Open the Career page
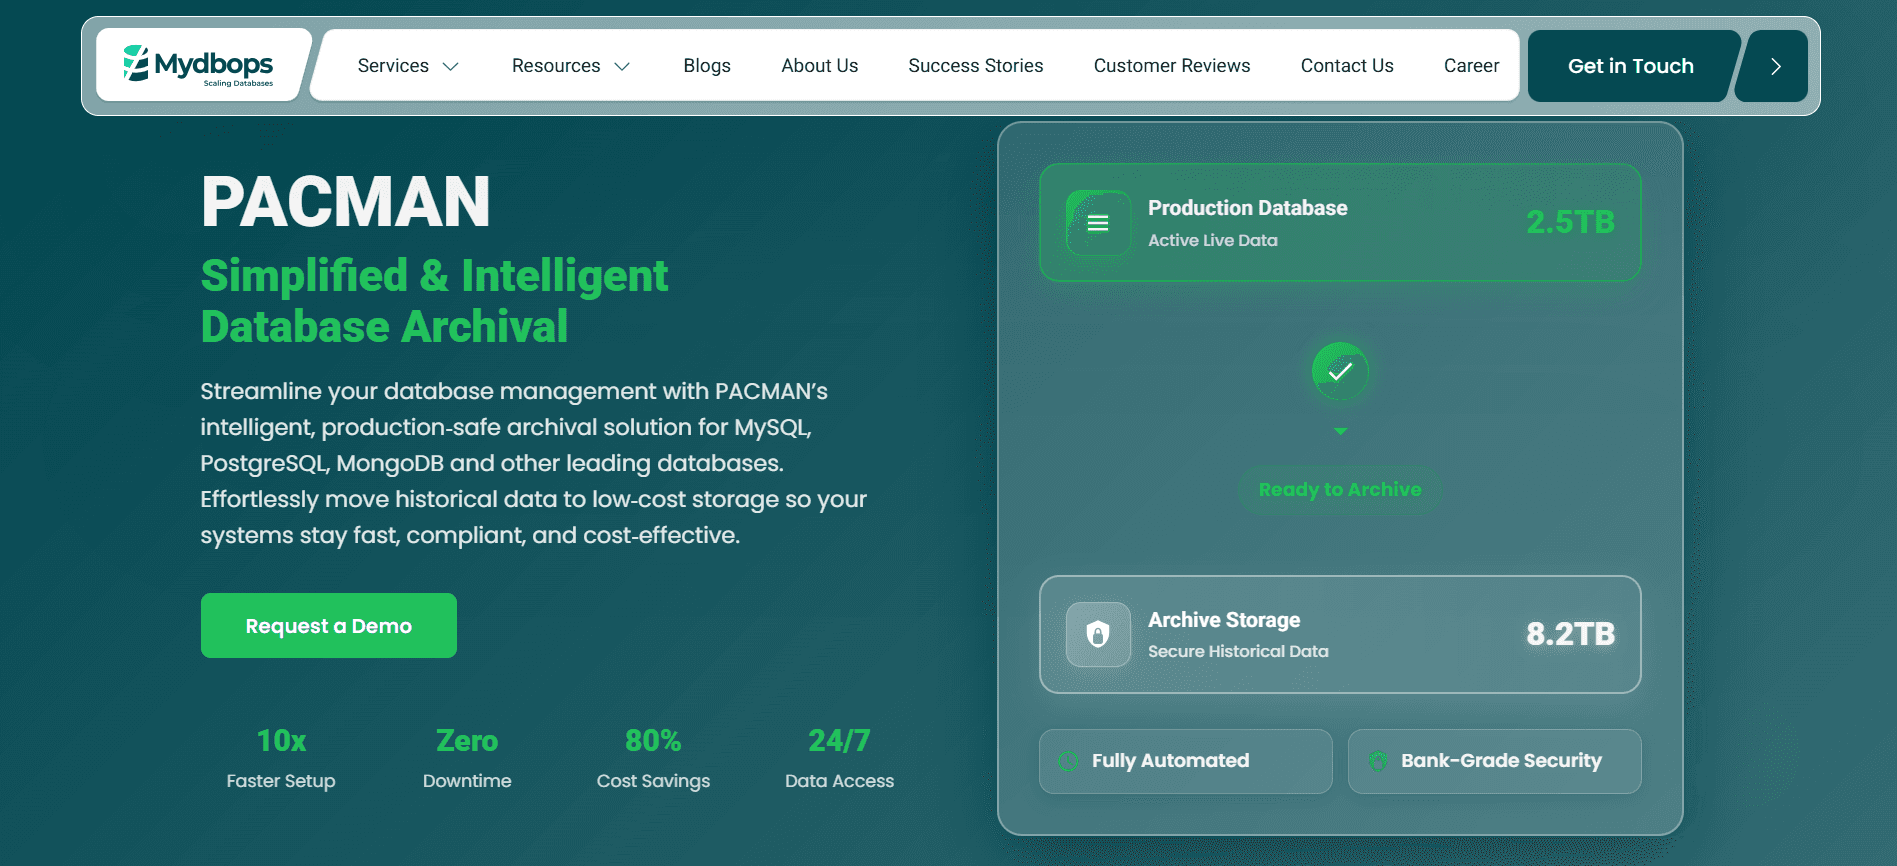Image resolution: width=1897 pixels, height=866 pixels. click(x=1471, y=66)
